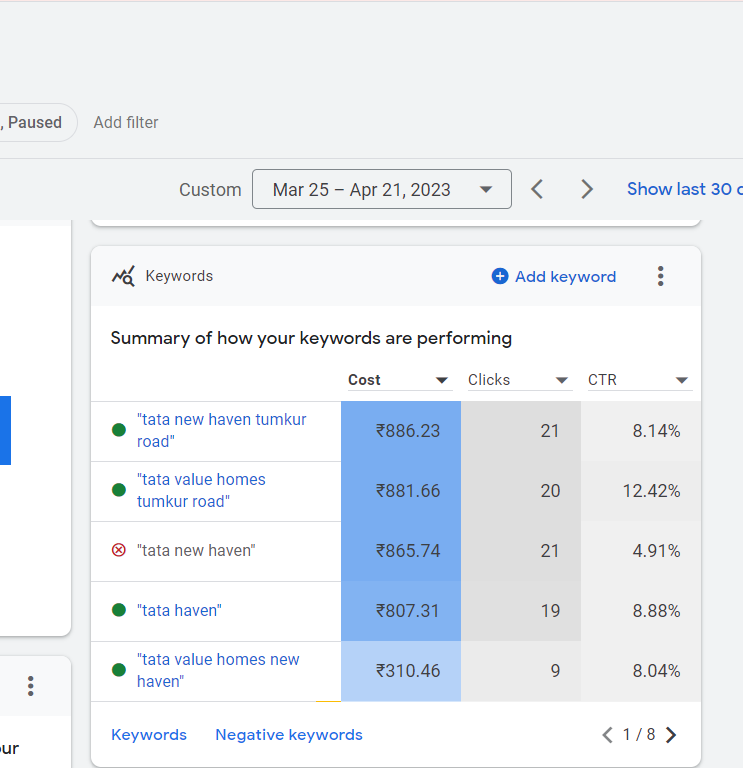Click the Keywords card search-trend icon
The height and width of the screenshot is (768, 743).
123,276
